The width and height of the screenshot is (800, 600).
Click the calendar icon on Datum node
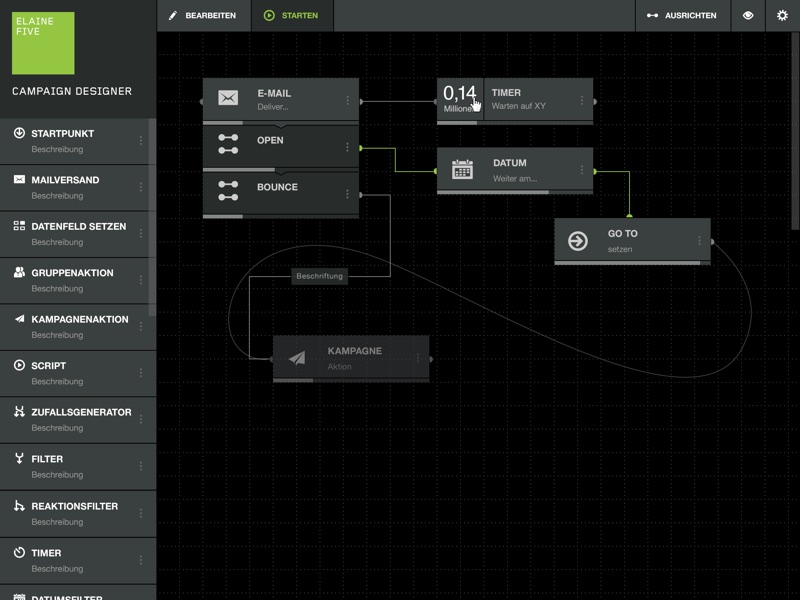click(x=462, y=169)
